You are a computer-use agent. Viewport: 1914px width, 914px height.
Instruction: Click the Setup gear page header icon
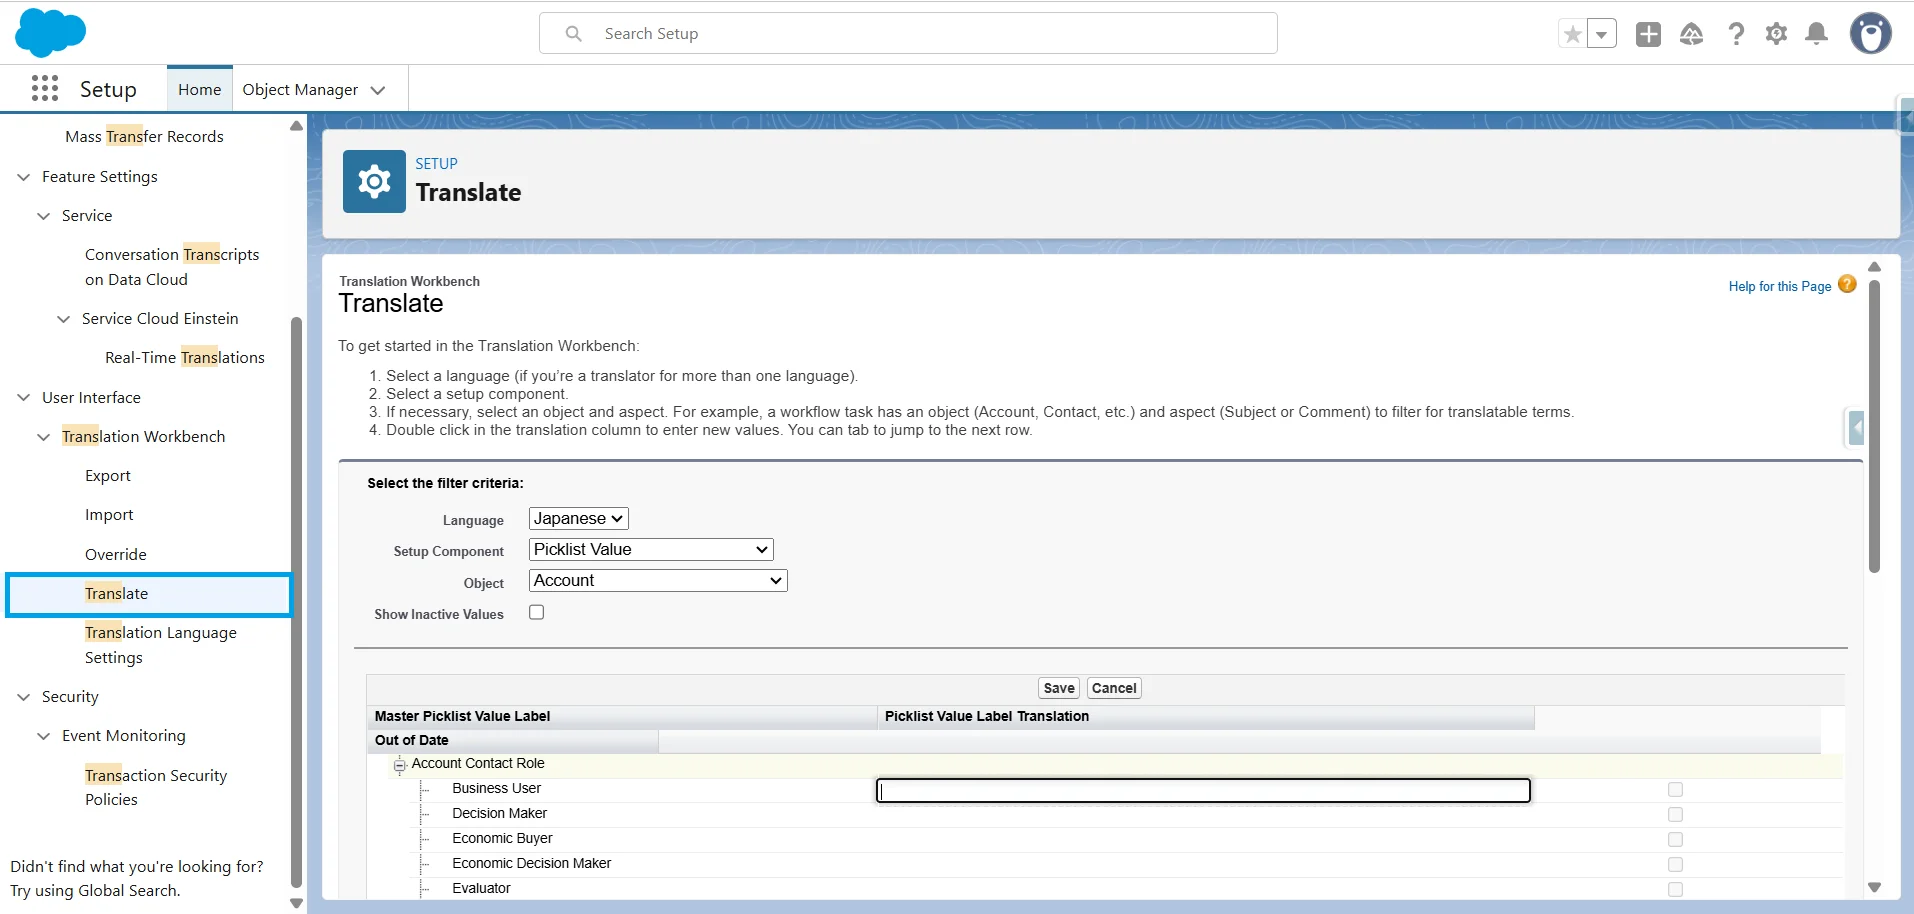click(x=374, y=181)
